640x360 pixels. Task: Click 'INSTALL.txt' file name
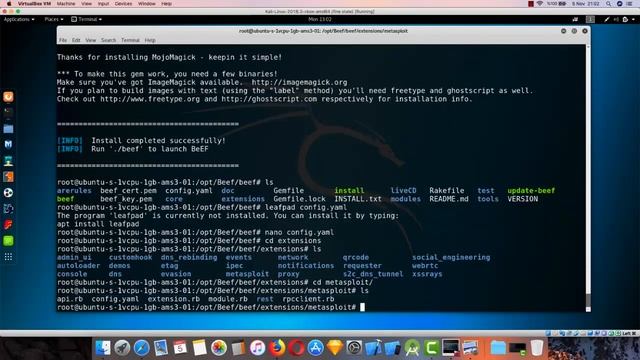pyautogui.click(x=358, y=199)
